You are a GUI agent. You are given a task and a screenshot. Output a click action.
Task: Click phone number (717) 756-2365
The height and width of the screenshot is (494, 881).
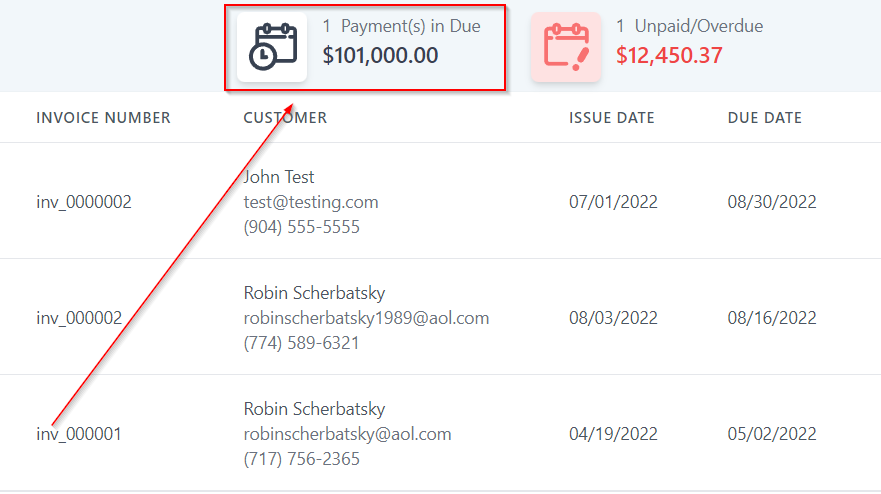click(x=301, y=459)
